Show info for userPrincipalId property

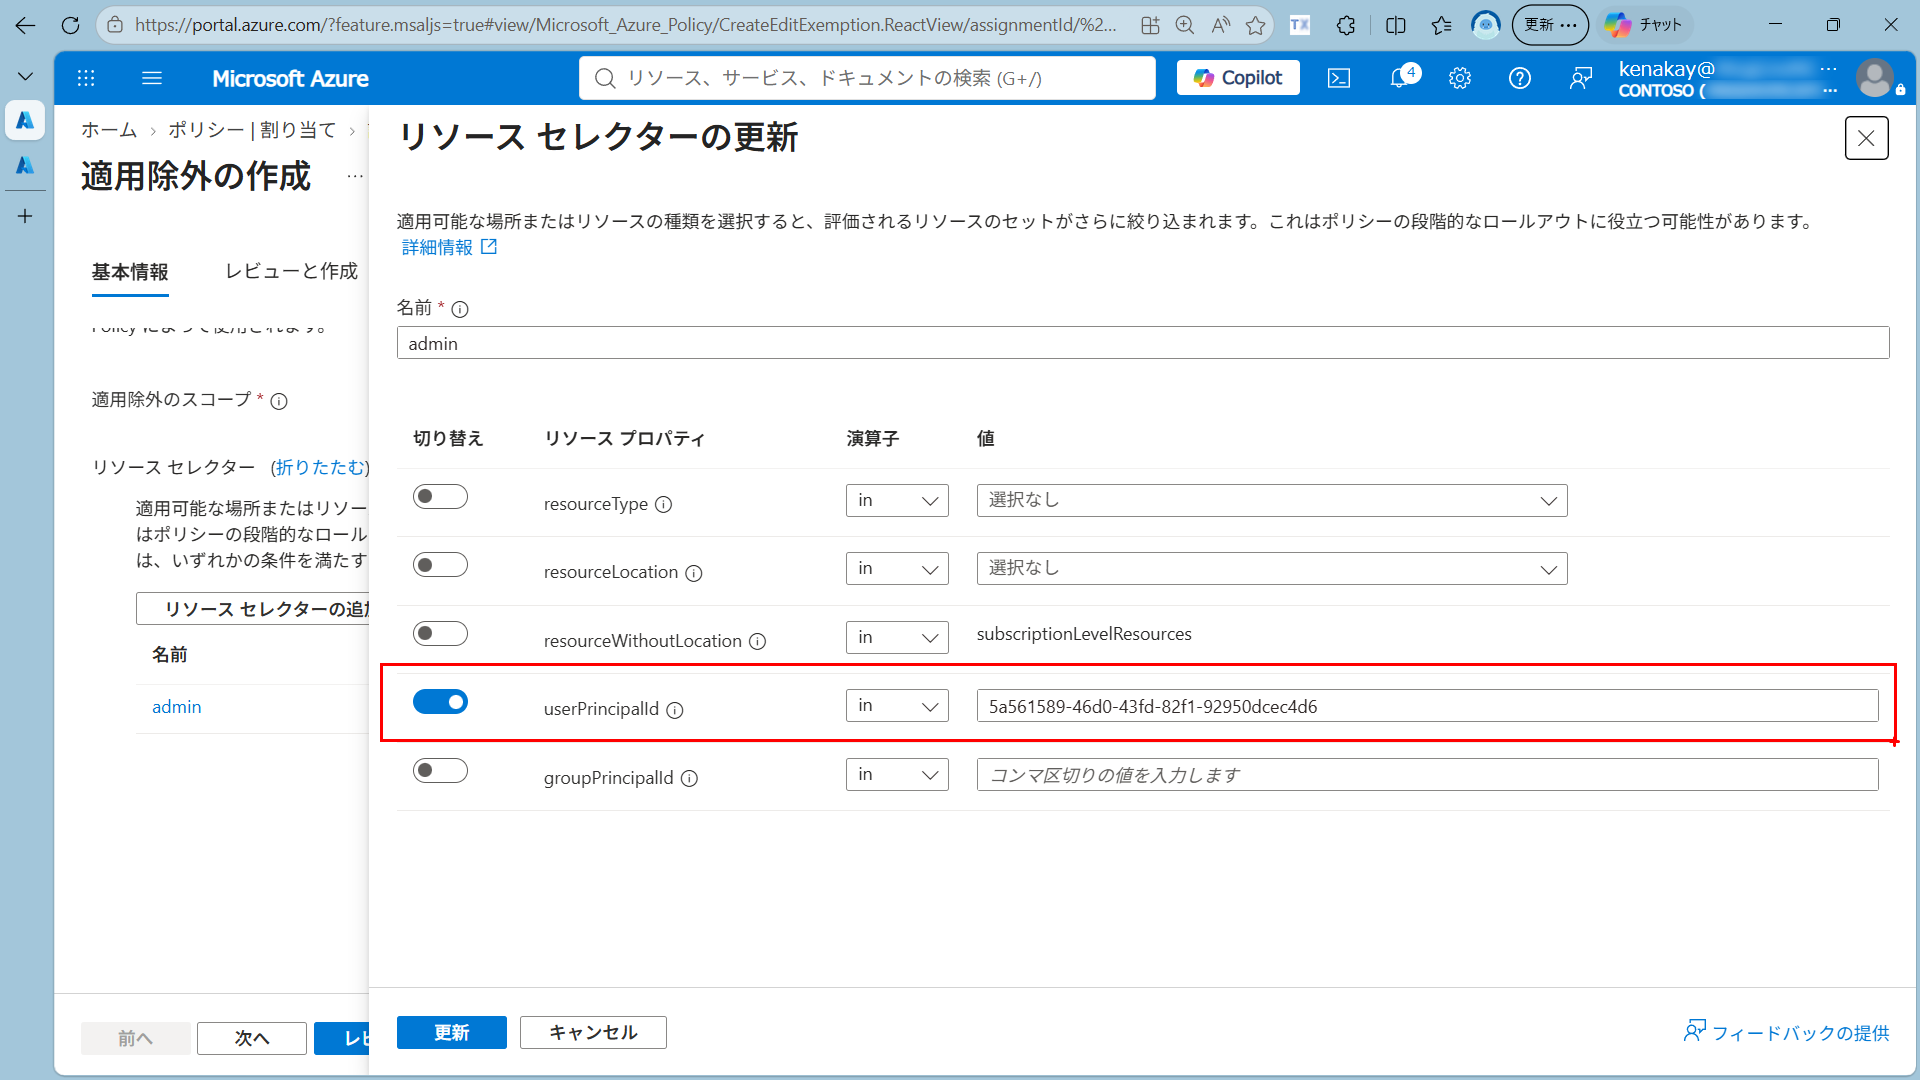[x=675, y=710]
